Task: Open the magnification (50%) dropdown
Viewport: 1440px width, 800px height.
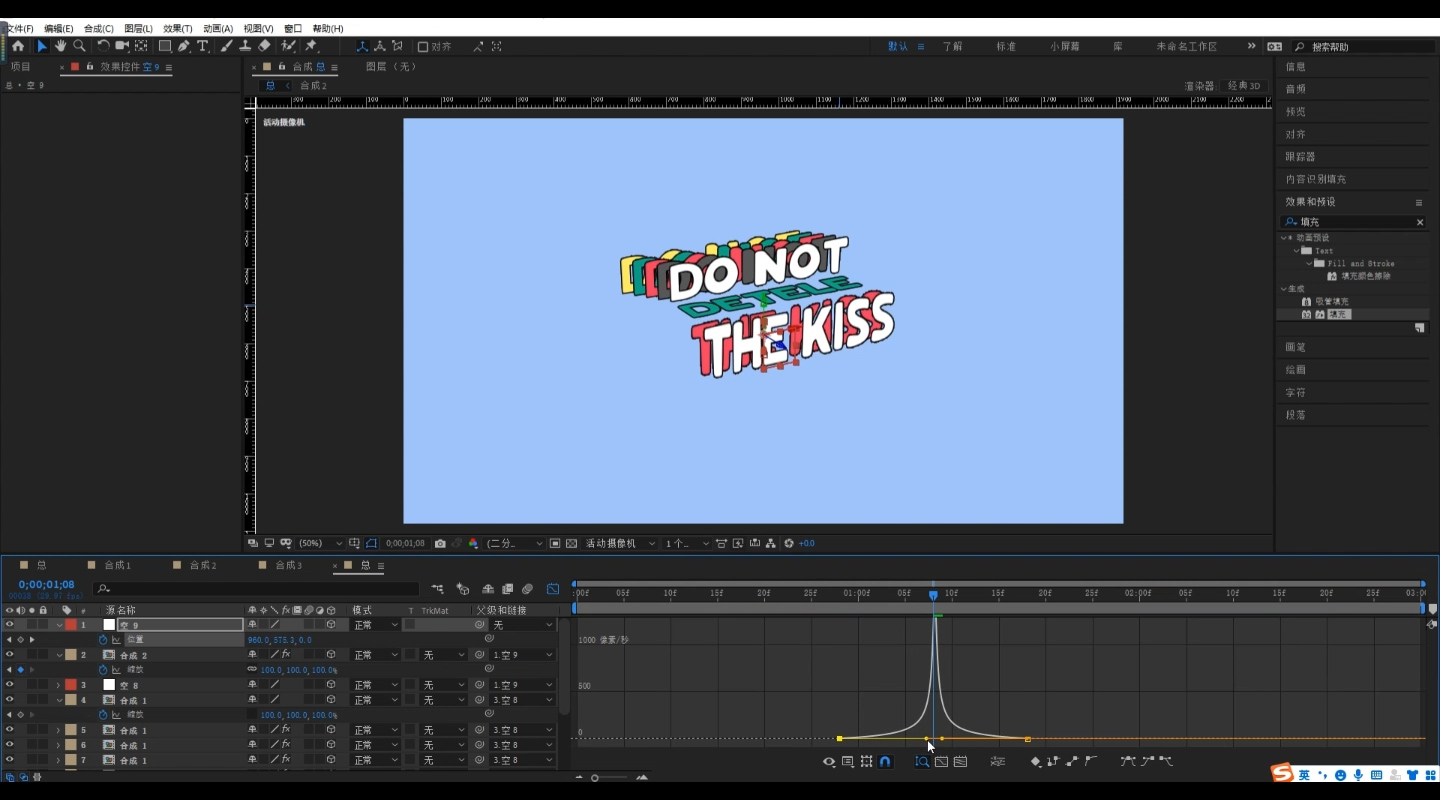Action: click(x=320, y=543)
